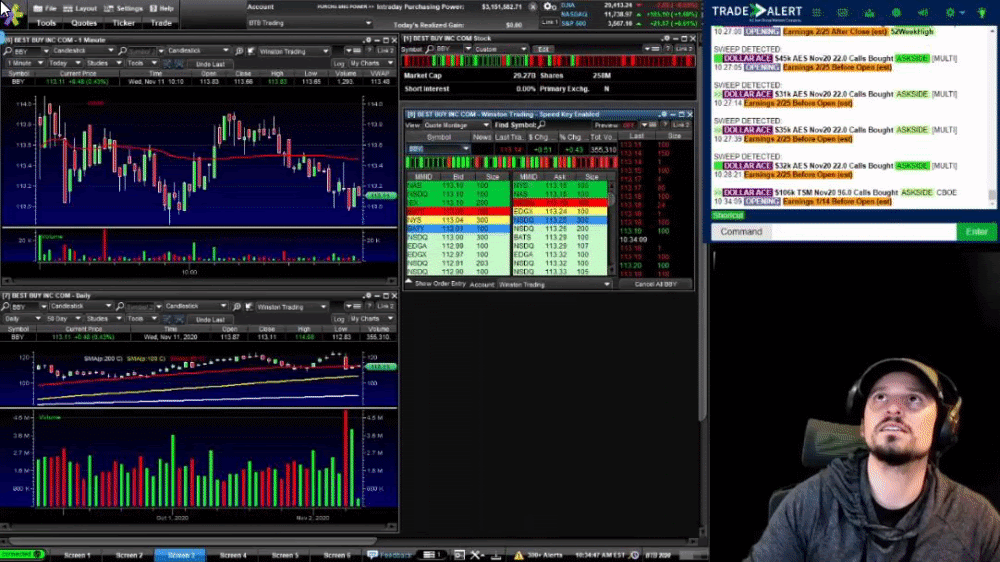Click symbol search icon in Stock window
1000x562 pixels.
(430, 49)
